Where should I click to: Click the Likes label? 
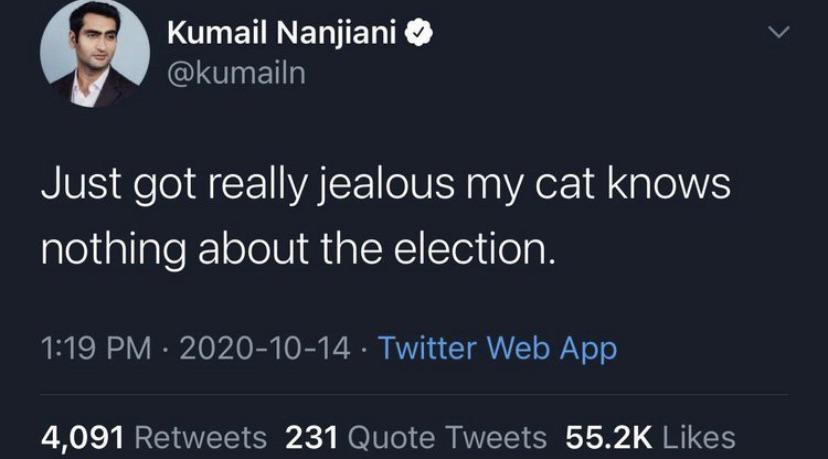[x=699, y=437]
